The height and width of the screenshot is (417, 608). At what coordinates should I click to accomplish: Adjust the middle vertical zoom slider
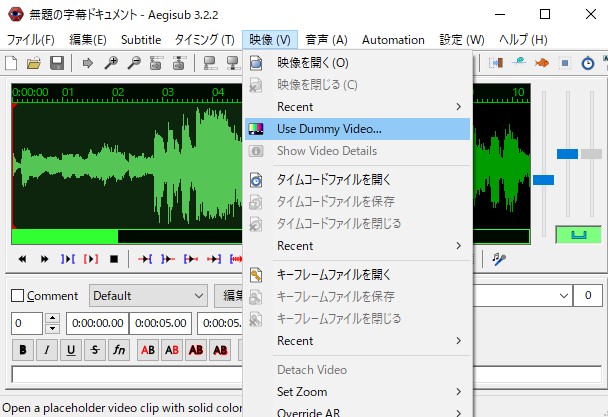567,154
